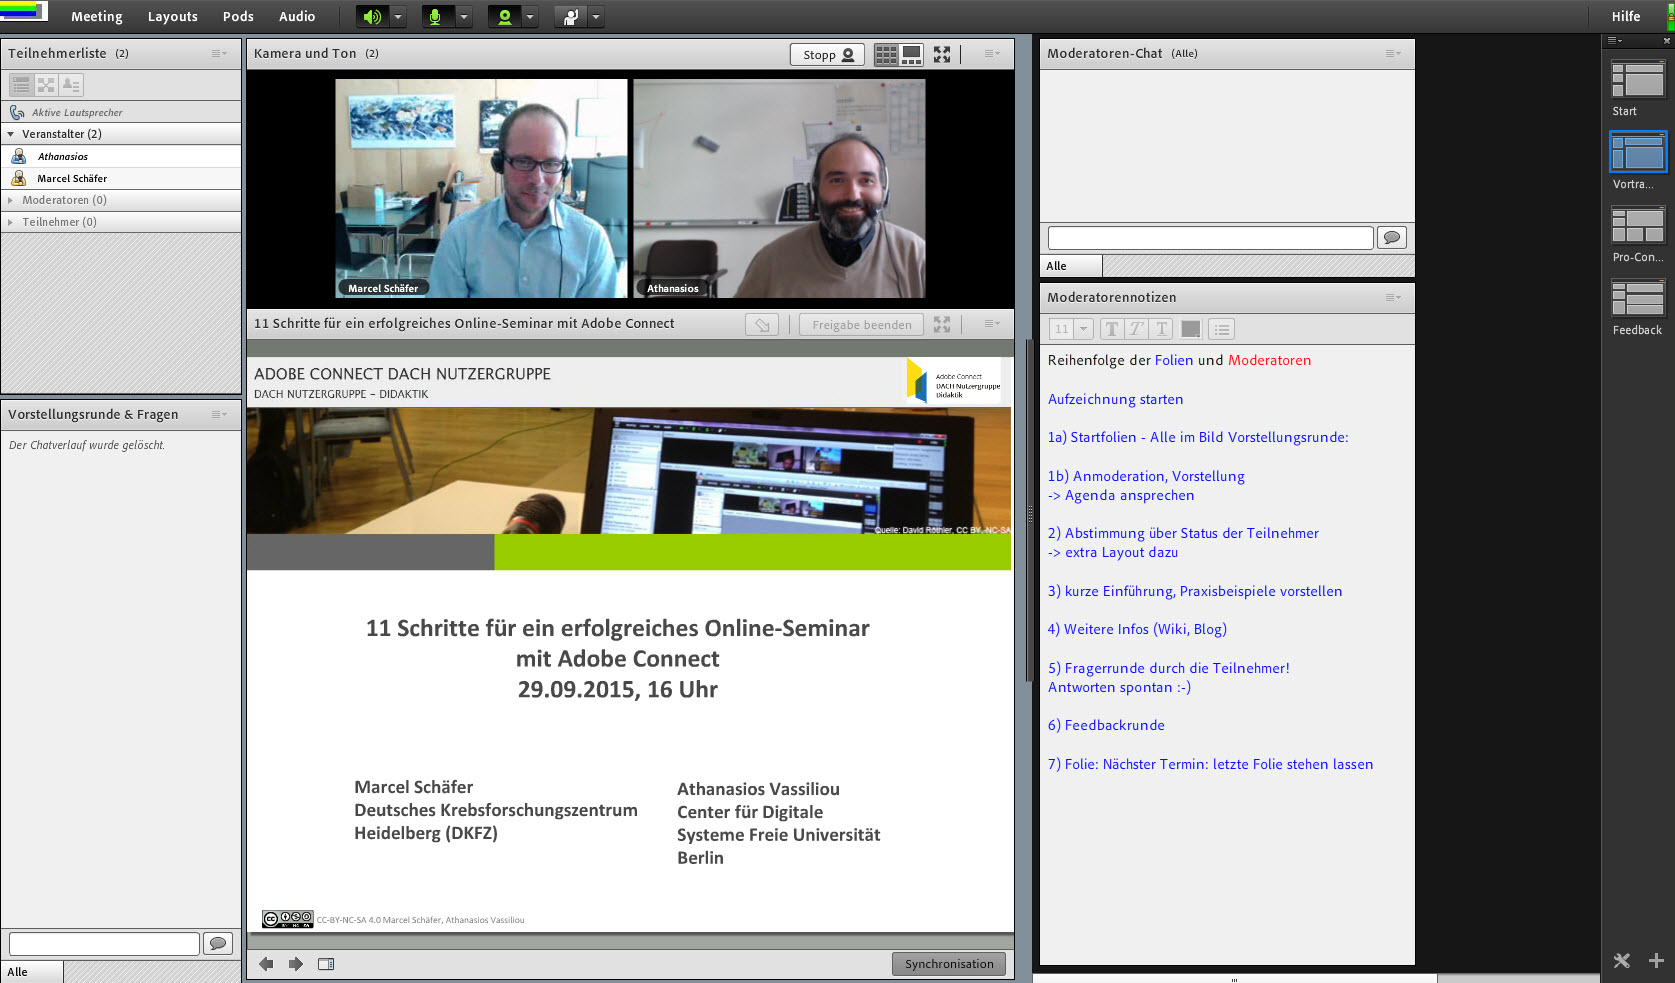Viewport: 1675px width, 983px height.
Task: Toggle bullet list in notes
Action: point(1222,329)
